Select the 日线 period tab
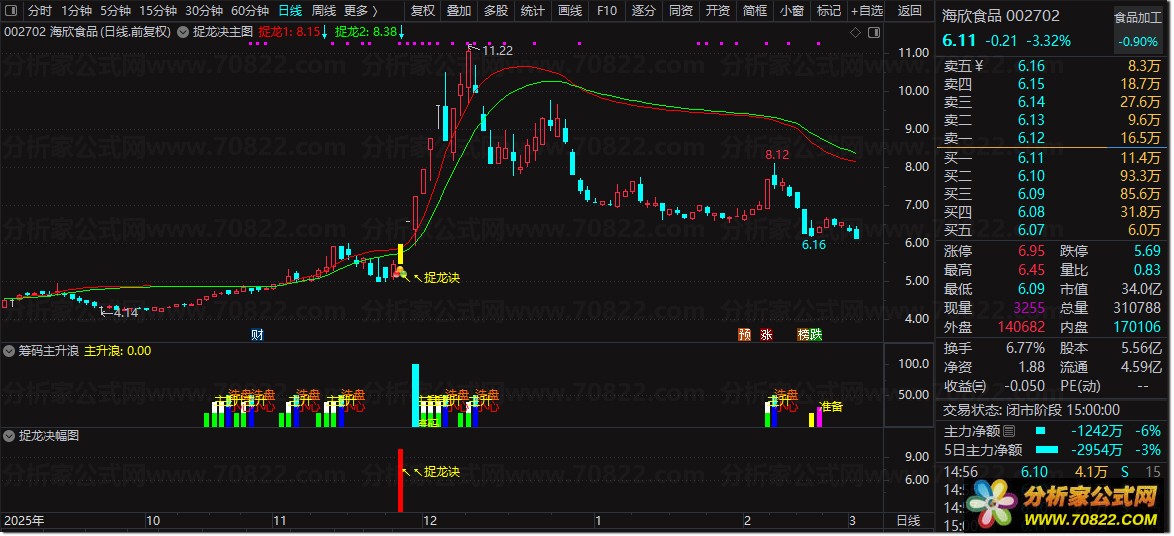Image resolution: width=1174 pixels, height=536 pixels. (x=290, y=10)
